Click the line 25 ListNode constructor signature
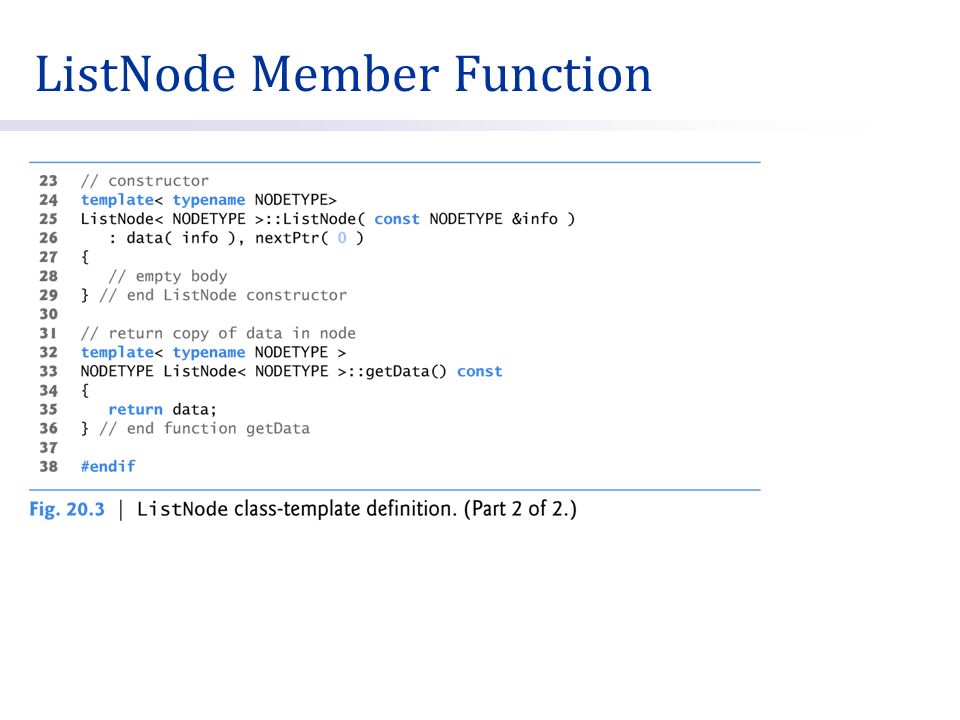This screenshot has height=720, width=960. click(x=328, y=219)
